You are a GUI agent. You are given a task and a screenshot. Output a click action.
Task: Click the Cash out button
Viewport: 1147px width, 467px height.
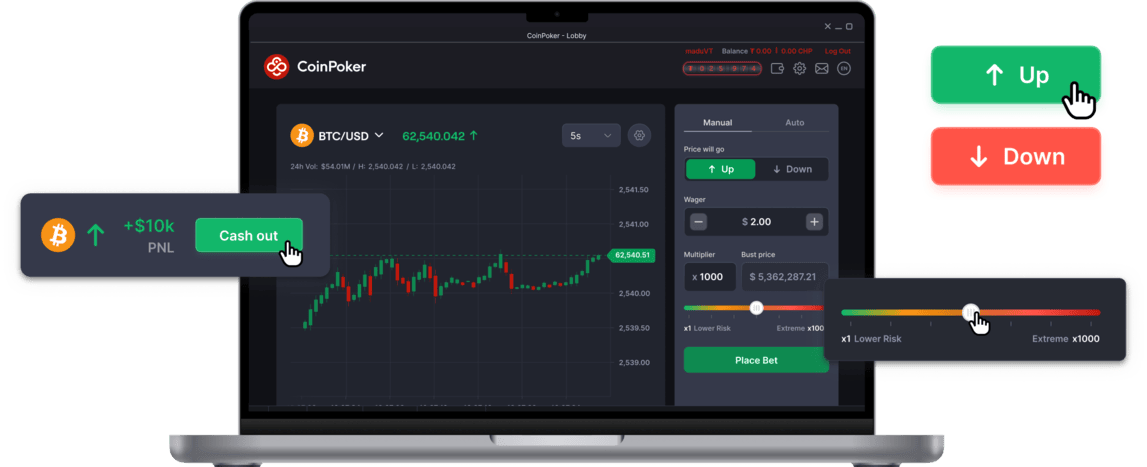tap(248, 236)
